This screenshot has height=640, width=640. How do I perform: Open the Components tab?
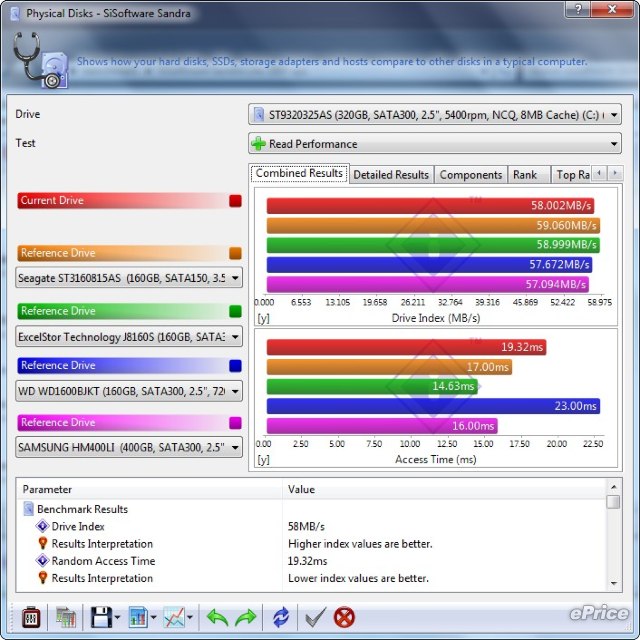(470, 175)
